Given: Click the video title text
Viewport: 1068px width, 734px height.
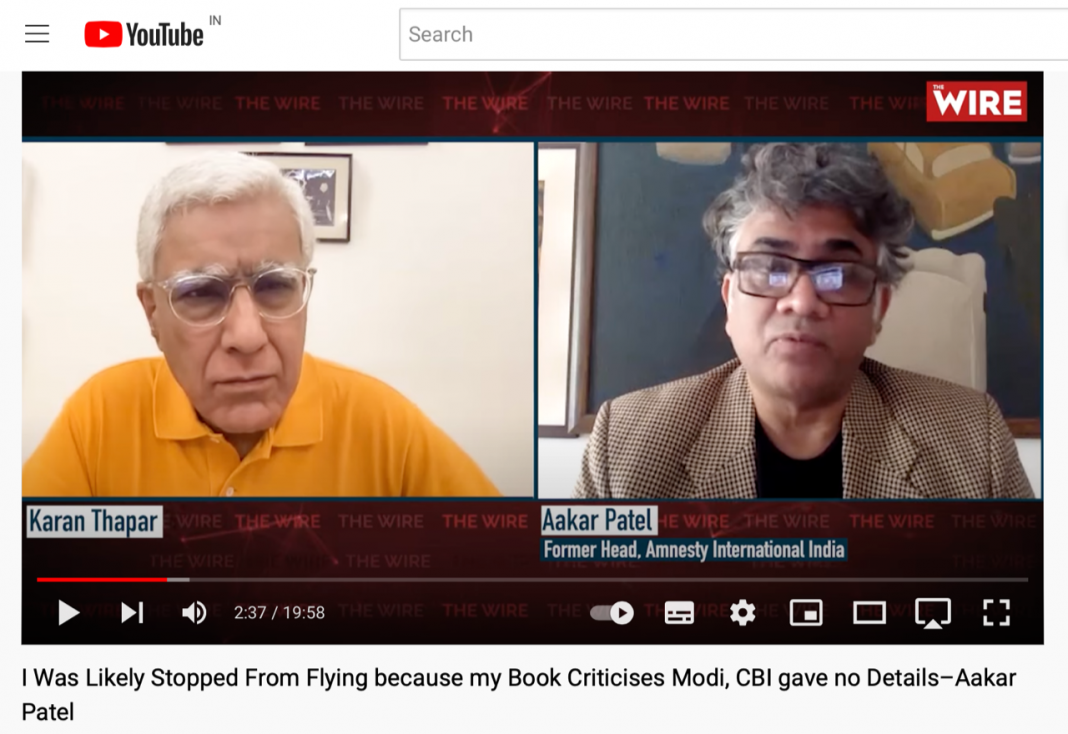Looking at the screenshot, I should click(x=519, y=695).
